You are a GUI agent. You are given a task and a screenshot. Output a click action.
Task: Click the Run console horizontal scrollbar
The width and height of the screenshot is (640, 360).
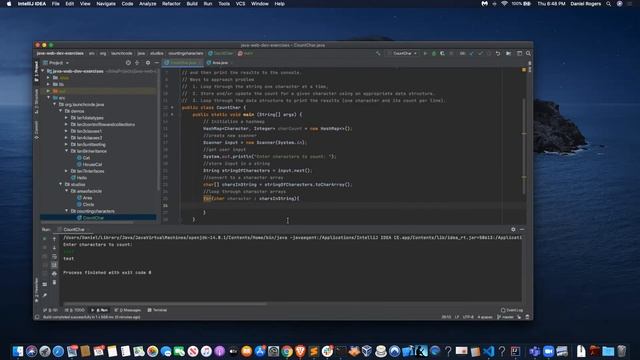(165, 304)
